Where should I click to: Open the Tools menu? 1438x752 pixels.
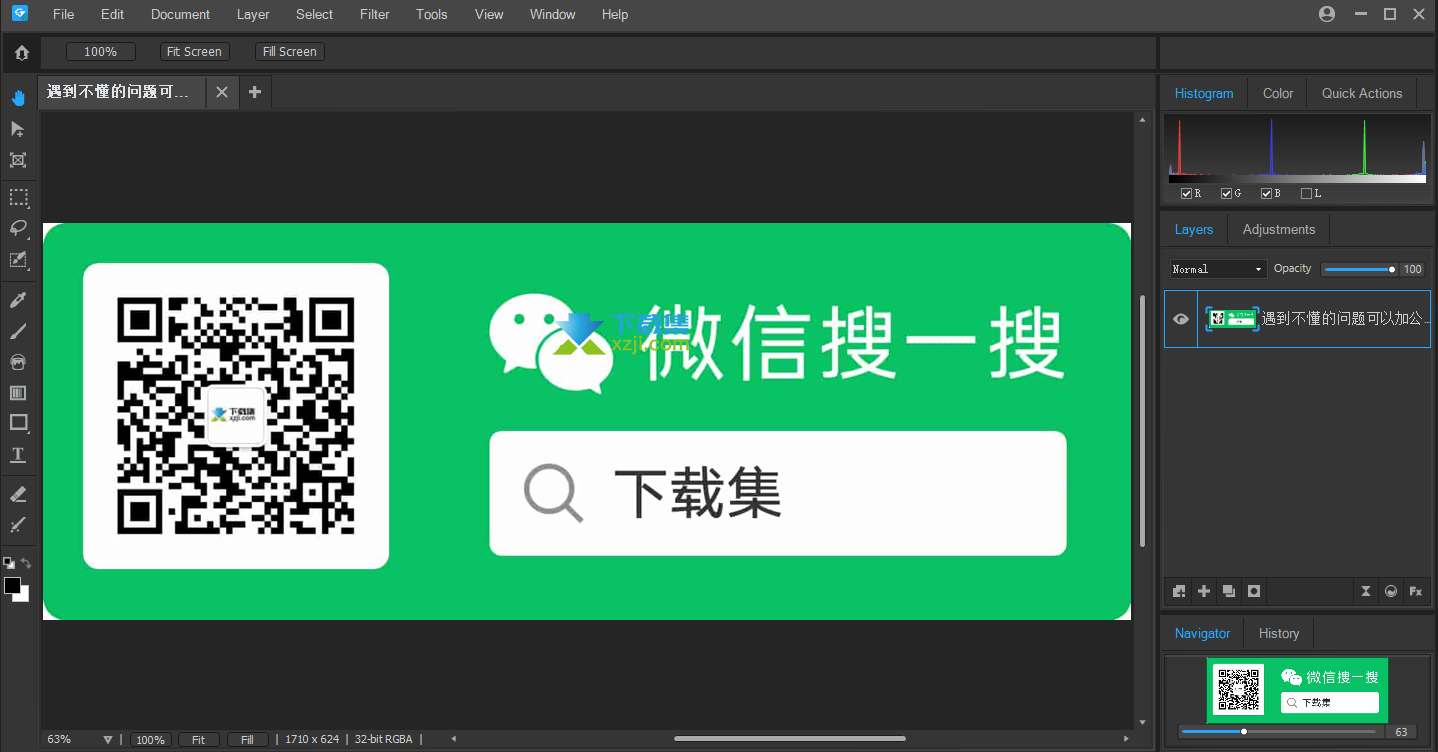(432, 14)
